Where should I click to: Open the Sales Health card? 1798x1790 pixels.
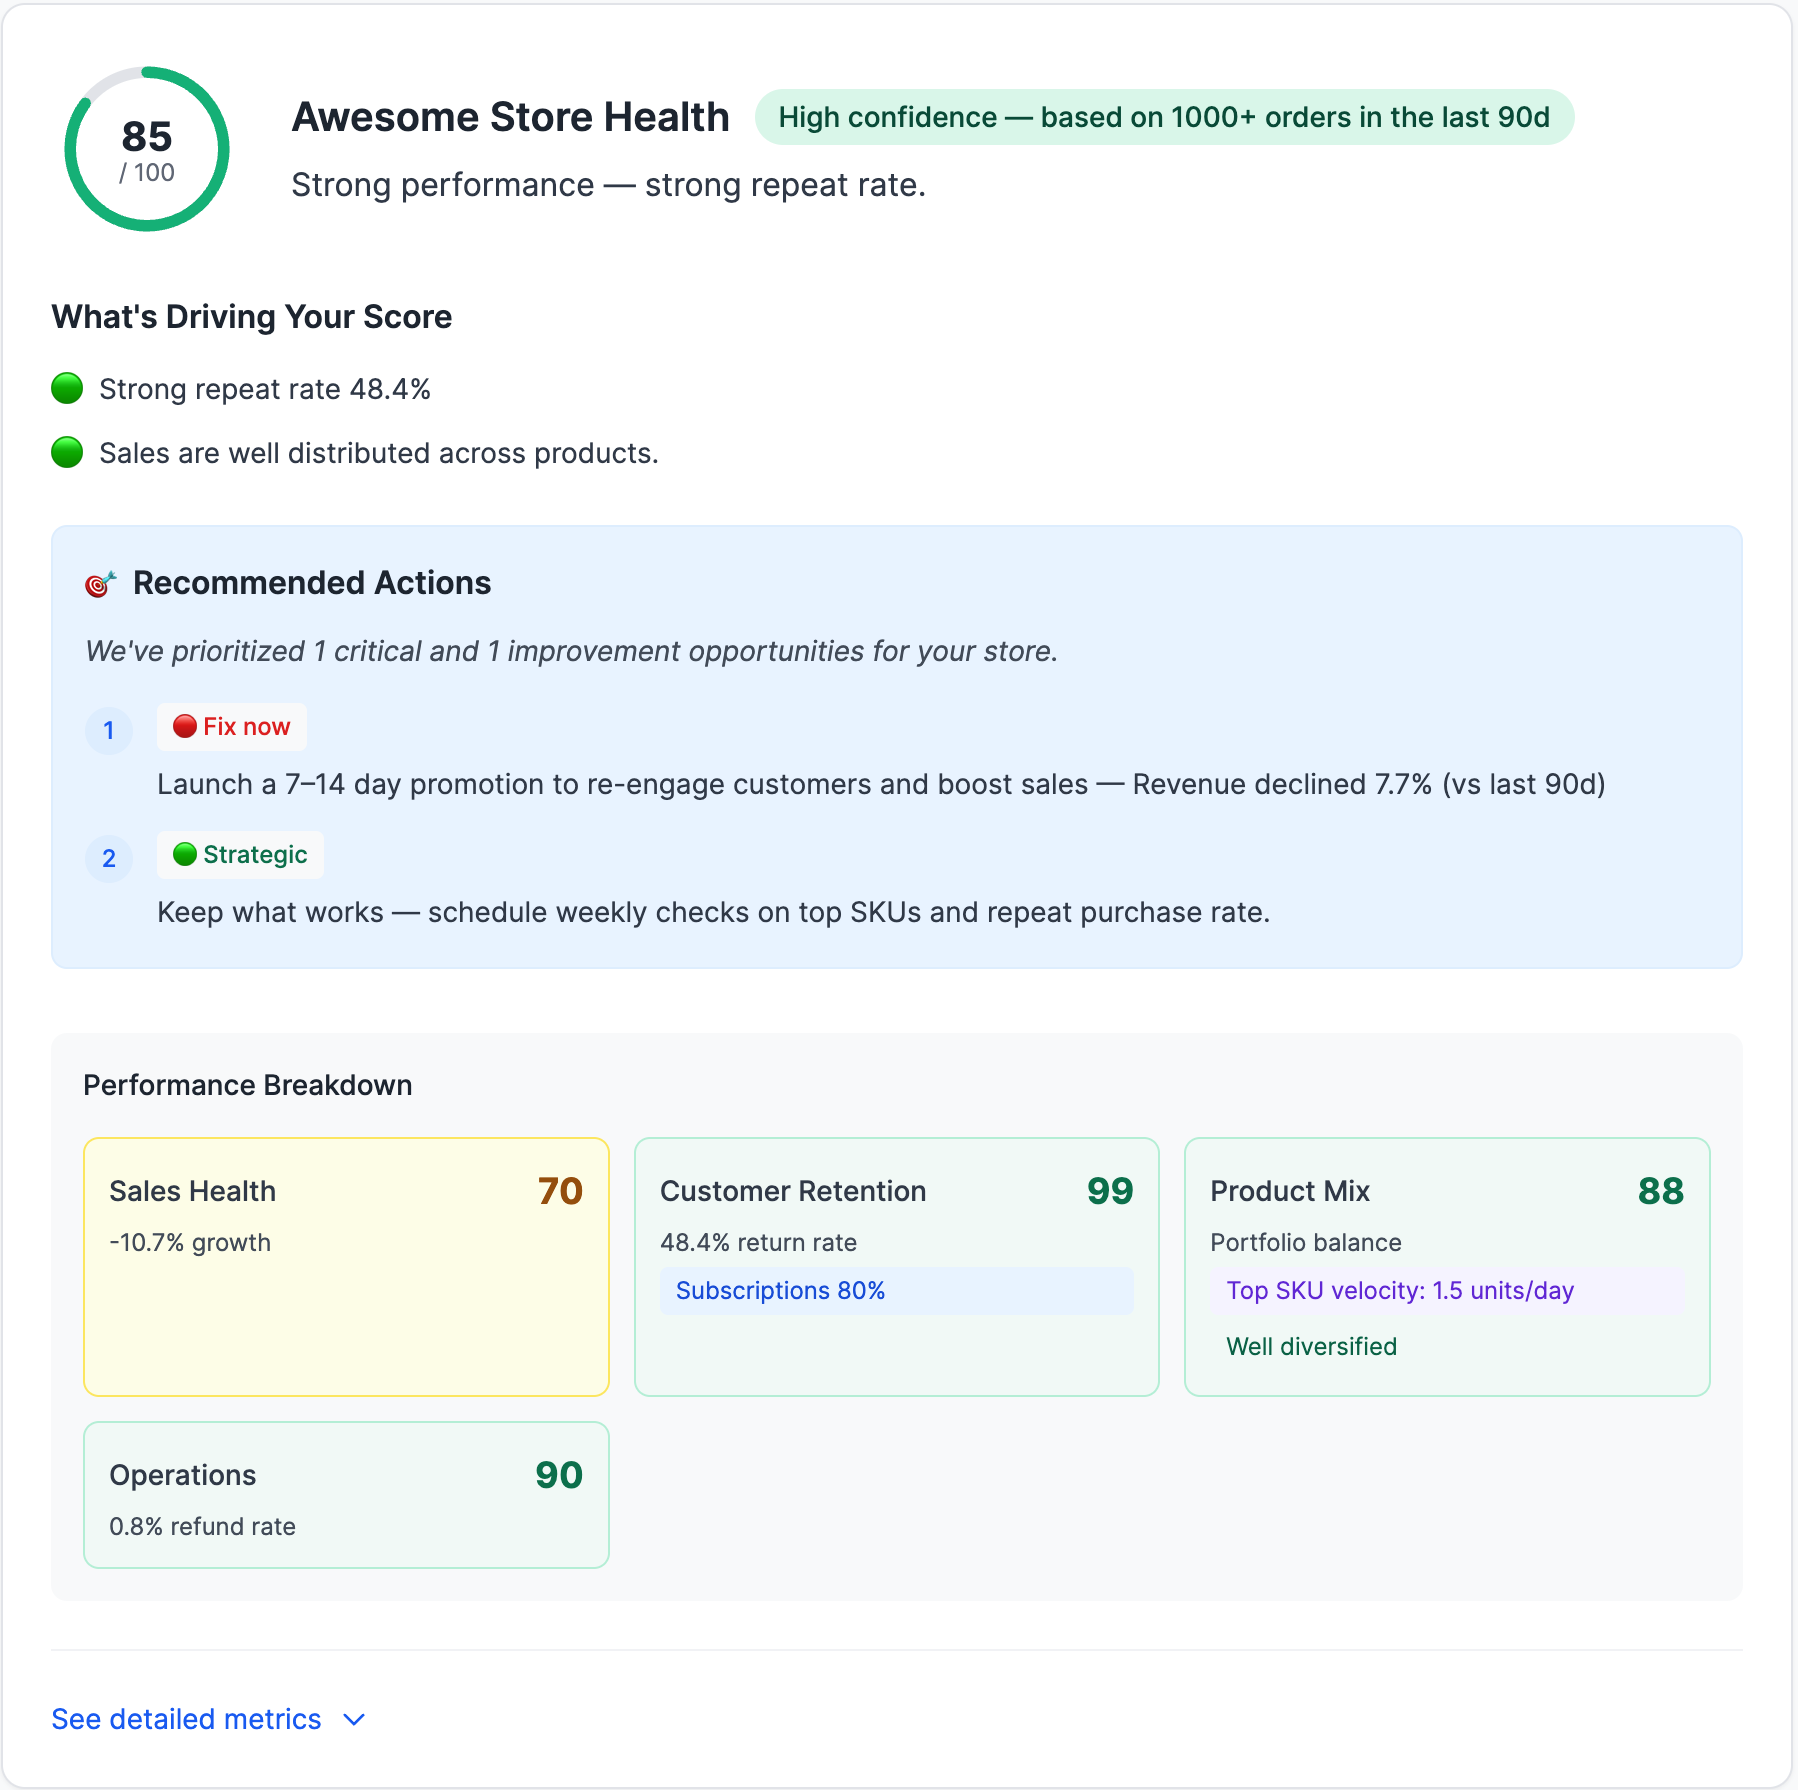tap(346, 1266)
